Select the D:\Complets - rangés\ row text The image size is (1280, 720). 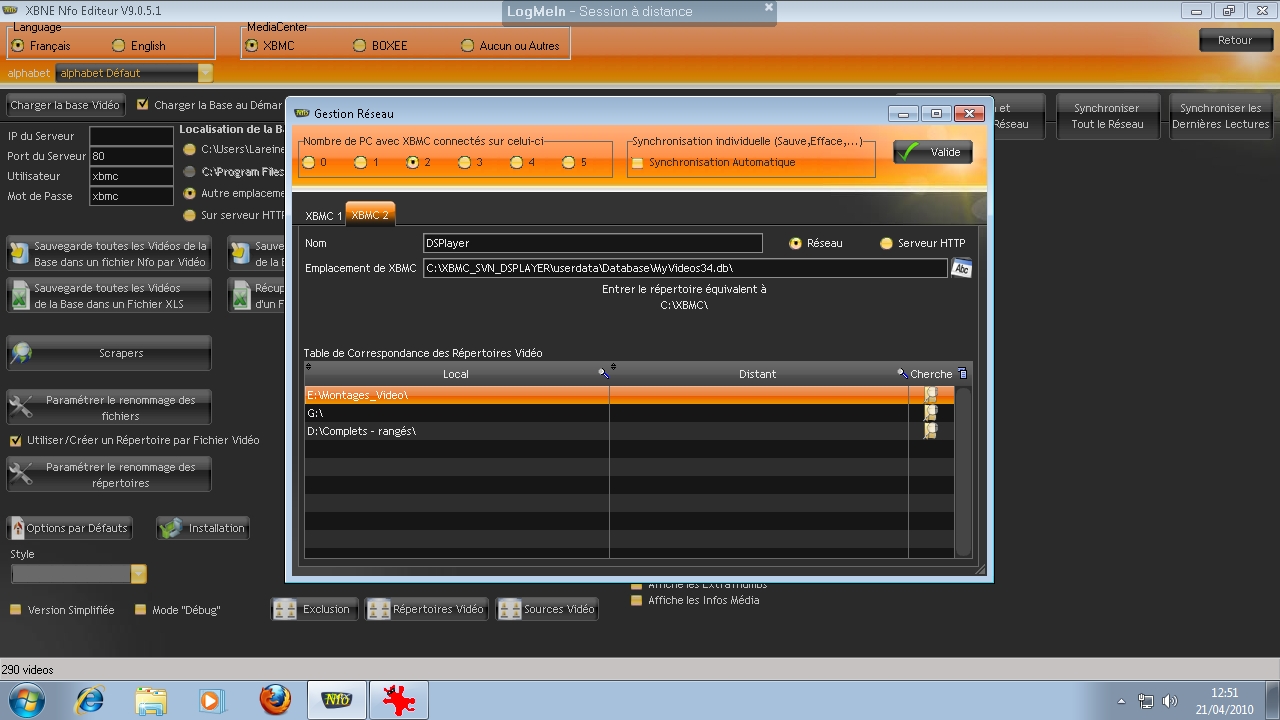tap(362, 431)
